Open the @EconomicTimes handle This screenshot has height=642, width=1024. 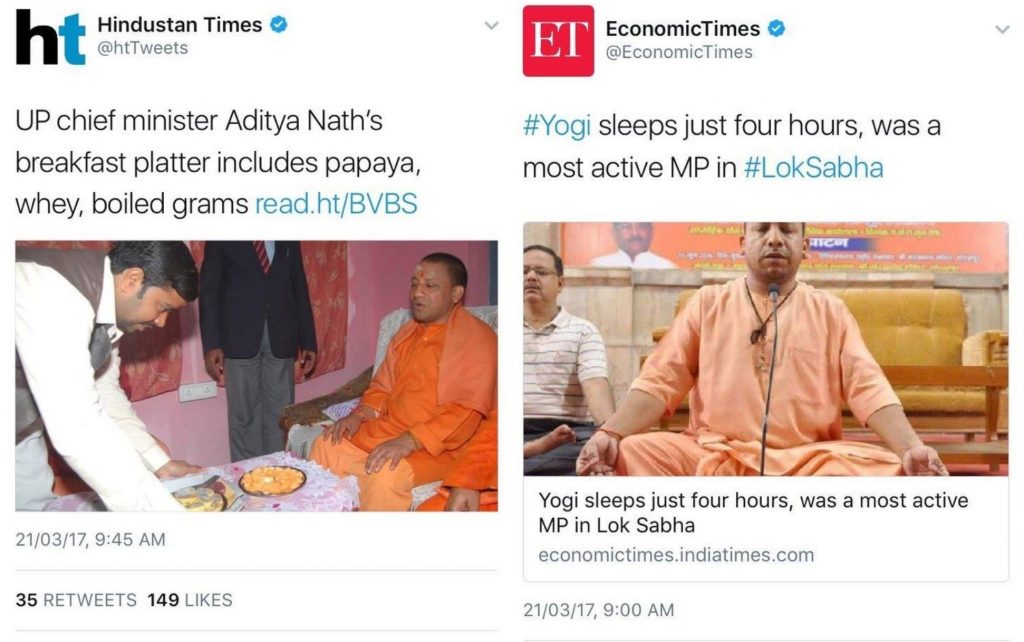pyautogui.click(x=679, y=52)
